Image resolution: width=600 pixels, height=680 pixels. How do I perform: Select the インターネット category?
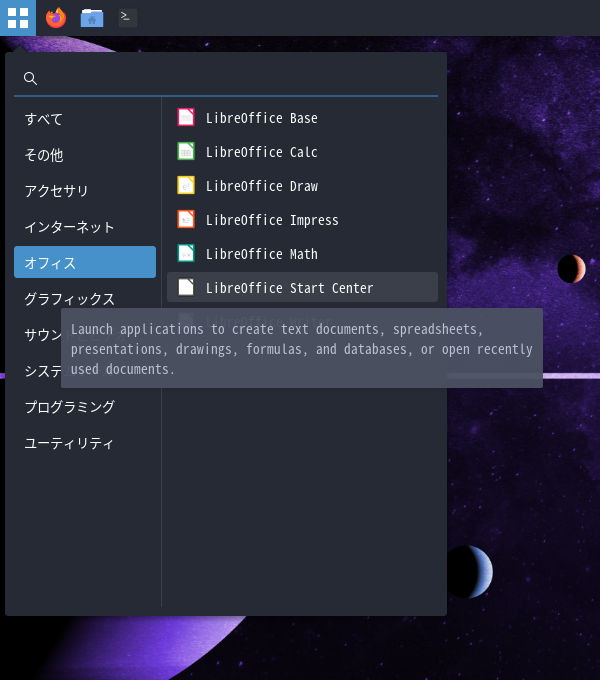tap(85, 226)
